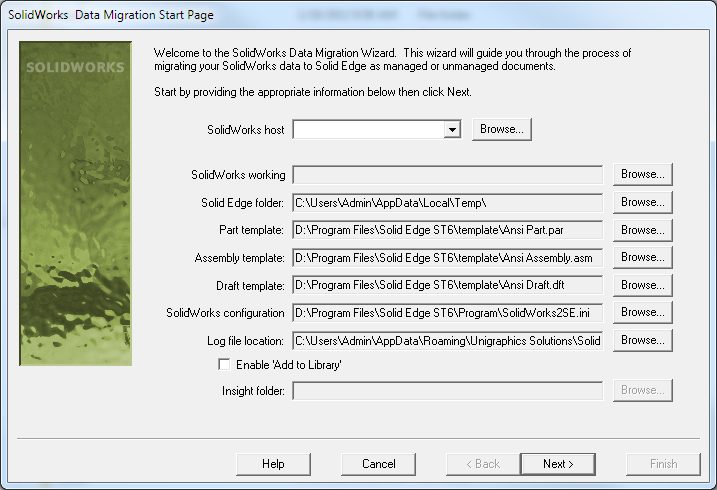
Task: Click the Solid Edge folder path field
Action: point(448,202)
